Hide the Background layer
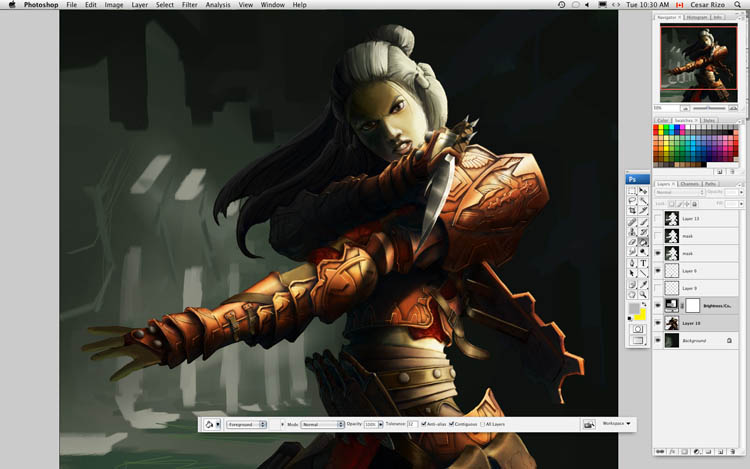The height and width of the screenshot is (469, 750). [658, 340]
